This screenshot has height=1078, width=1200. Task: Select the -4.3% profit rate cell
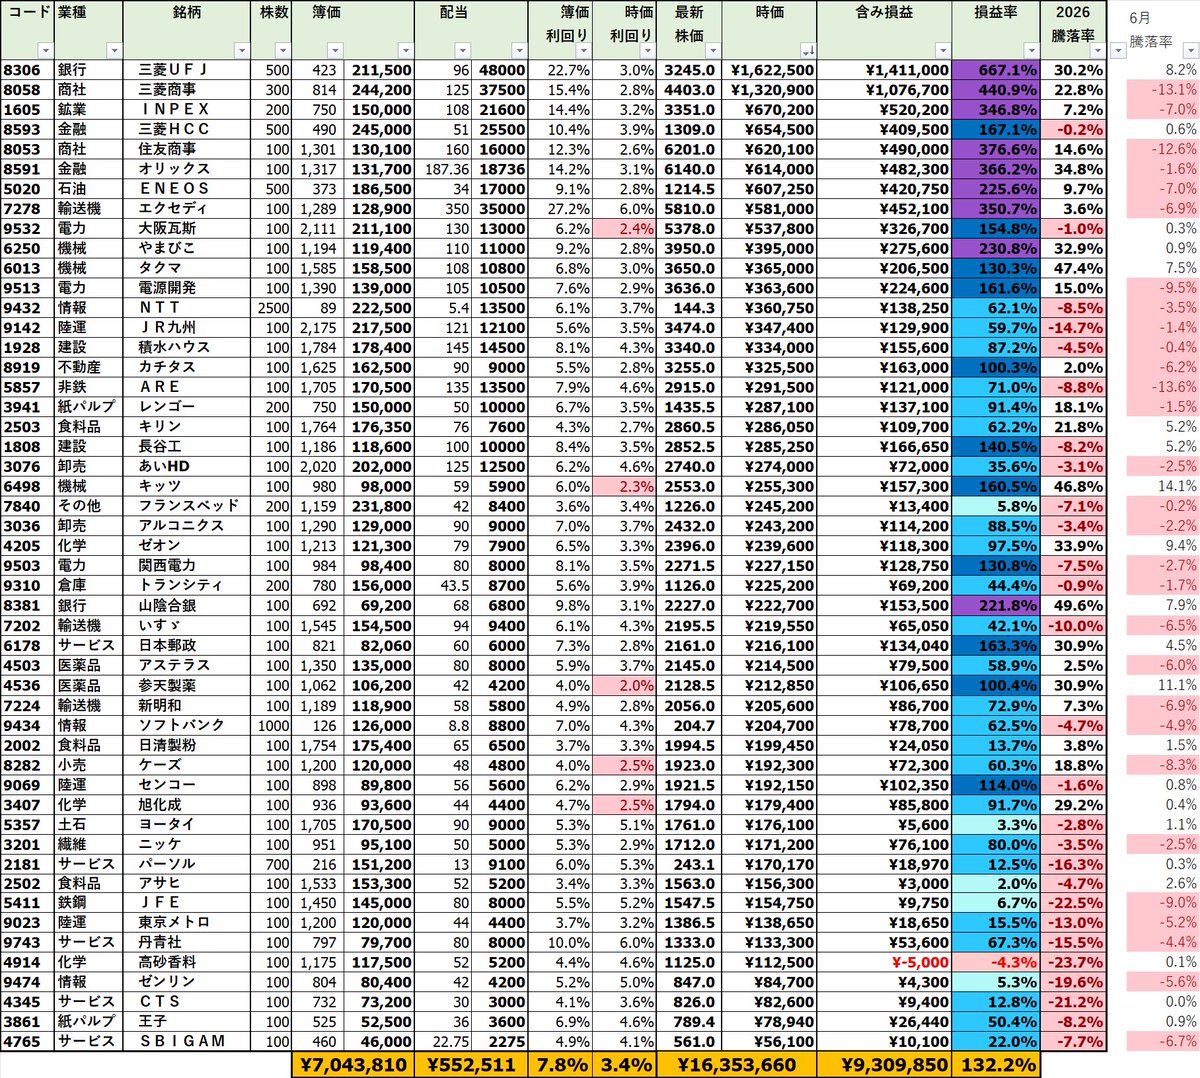(x=996, y=962)
